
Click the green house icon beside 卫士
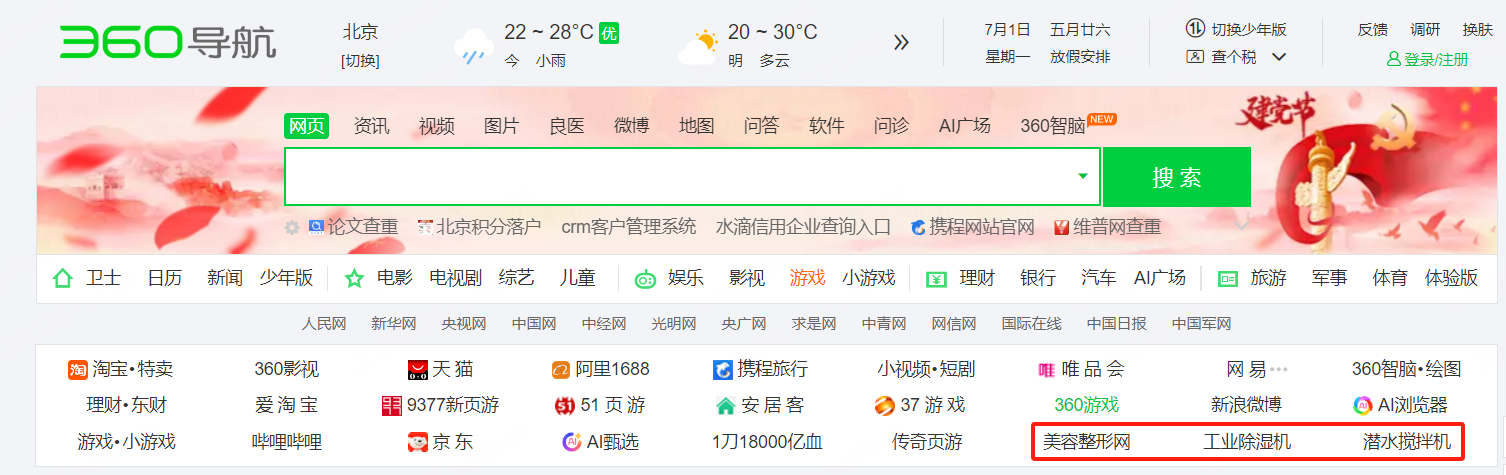[x=63, y=278]
